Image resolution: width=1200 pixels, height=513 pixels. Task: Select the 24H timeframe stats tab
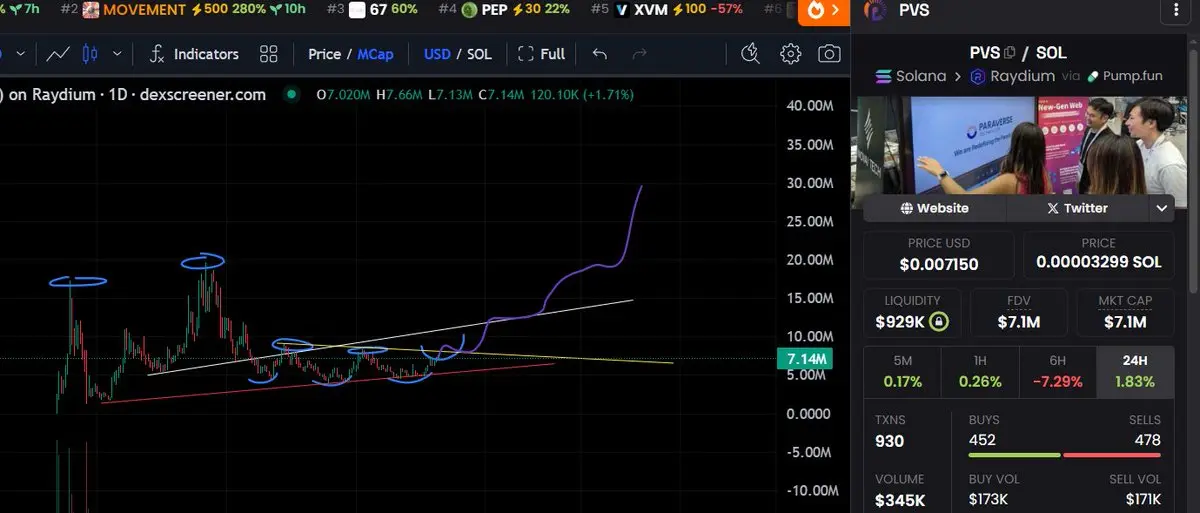(x=1135, y=370)
